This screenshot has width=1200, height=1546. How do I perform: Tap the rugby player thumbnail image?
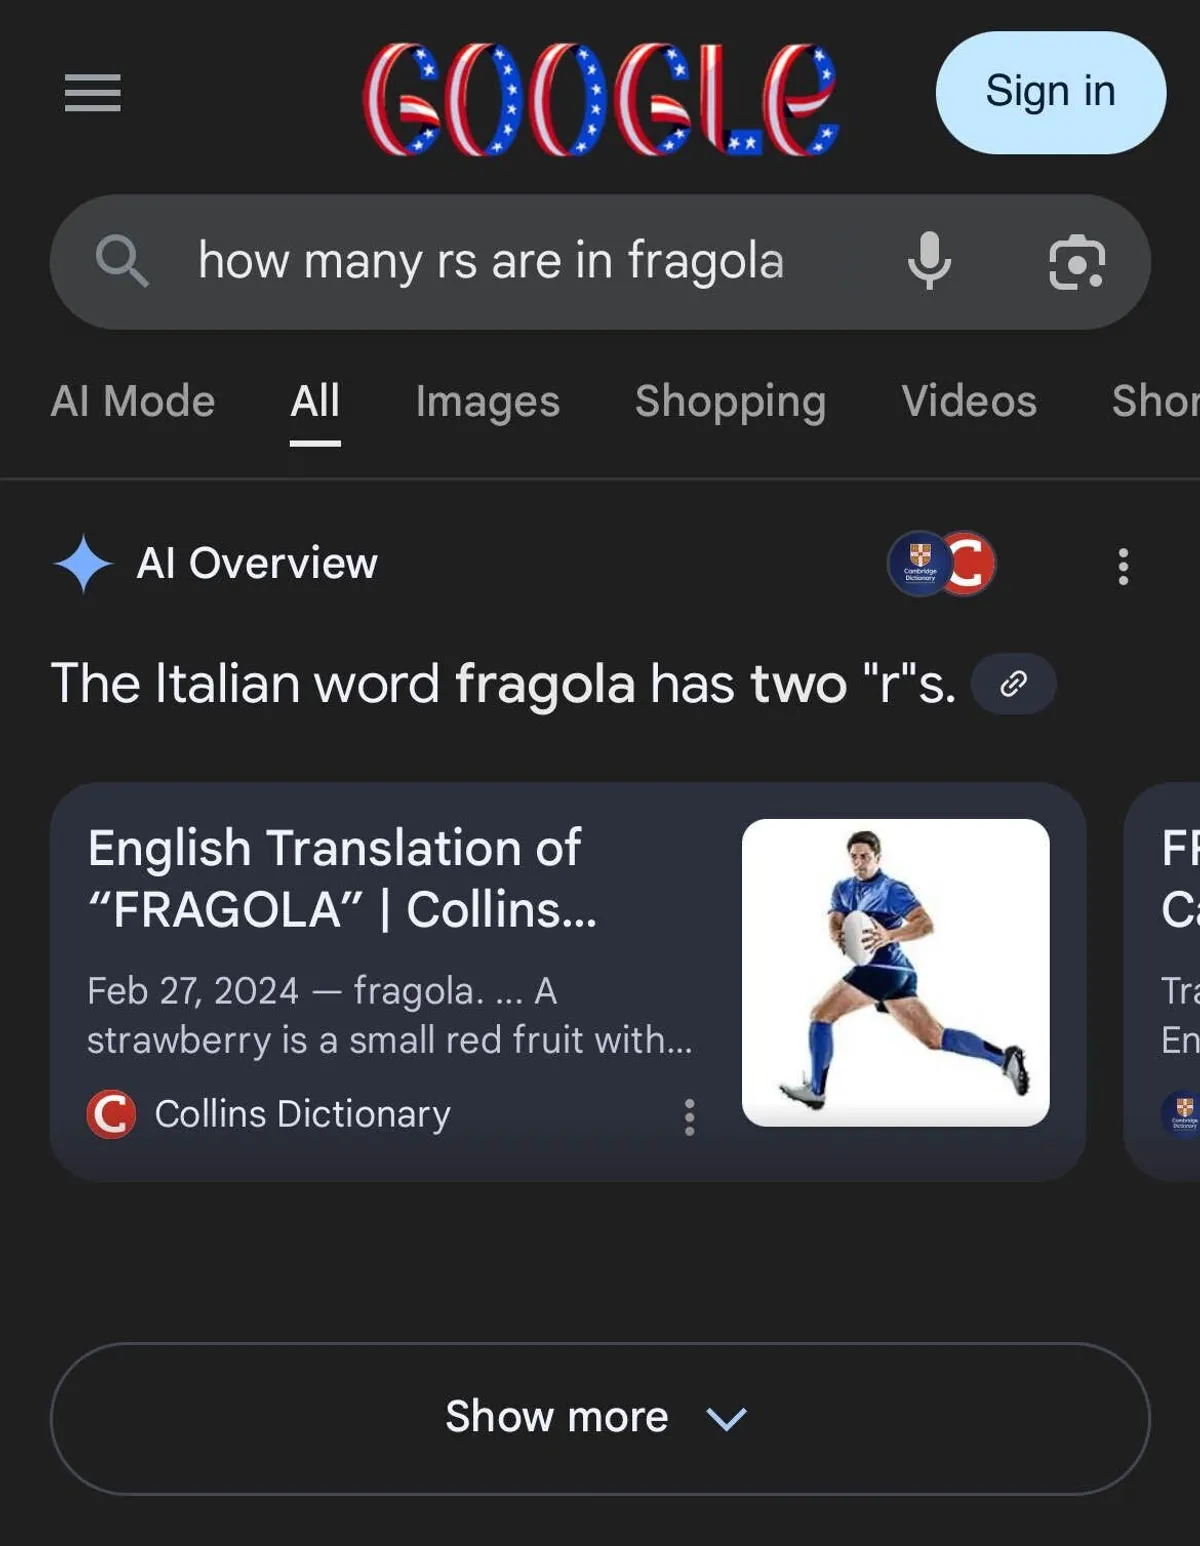(895, 972)
